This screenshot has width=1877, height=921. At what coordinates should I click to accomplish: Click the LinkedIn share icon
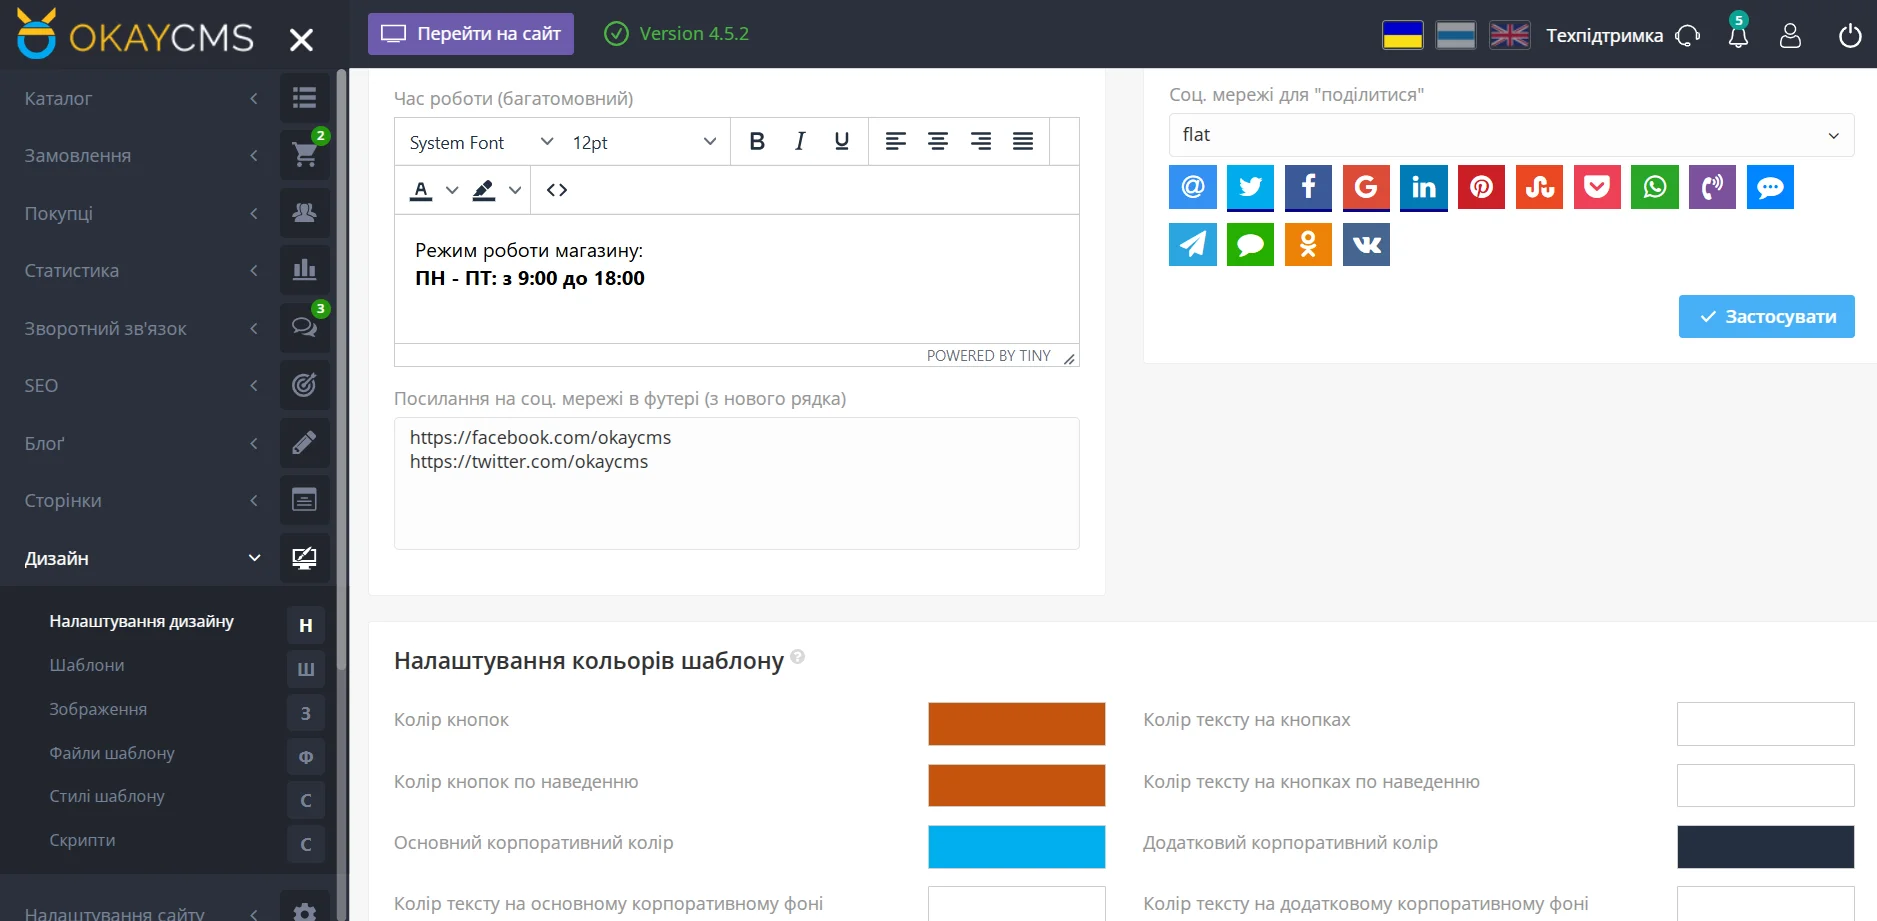tap(1423, 187)
